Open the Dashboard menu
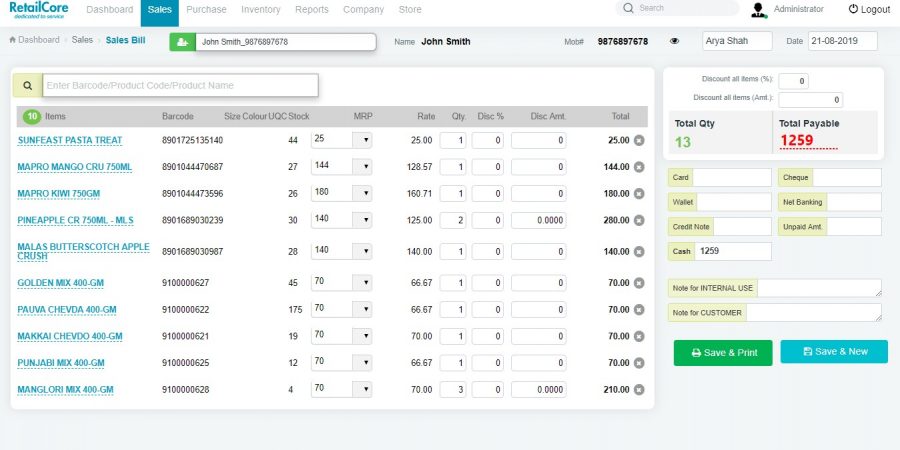Viewport: 900px width, 450px height. [x=110, y=10]
